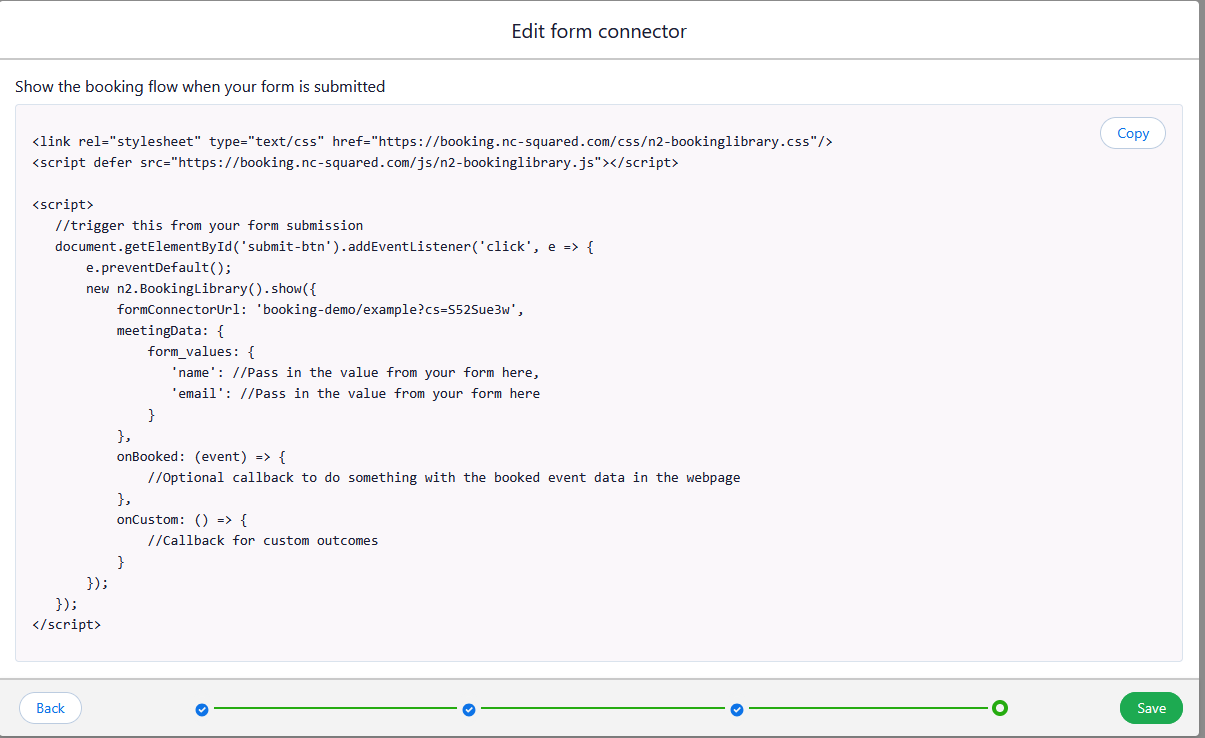1205x738 pixels.
Task: Click the stylesheet link tag line
Action: 432,141
